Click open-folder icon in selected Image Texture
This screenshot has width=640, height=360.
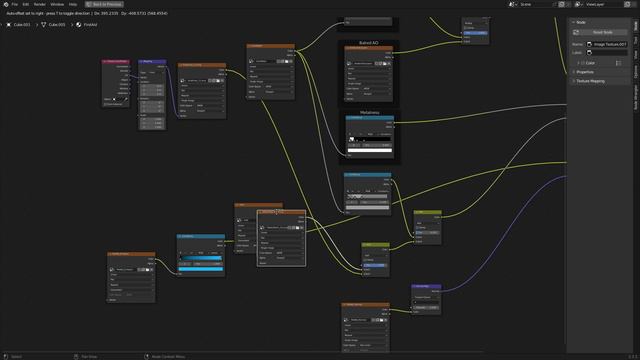tap(298, 227)
